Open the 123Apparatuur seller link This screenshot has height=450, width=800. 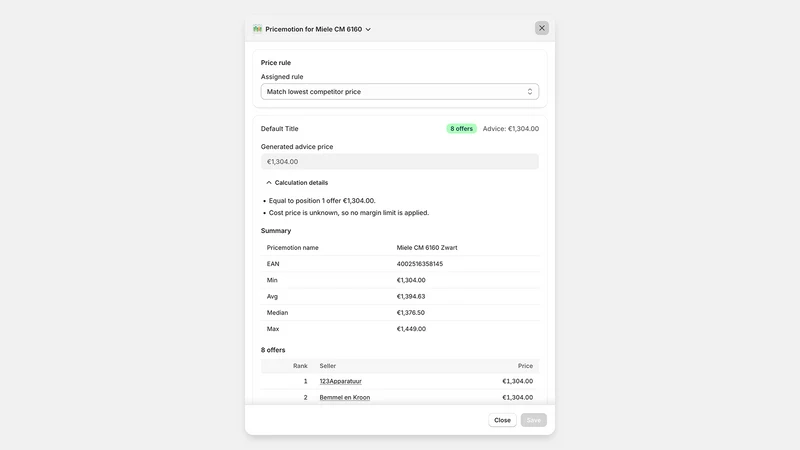[340, 381]
